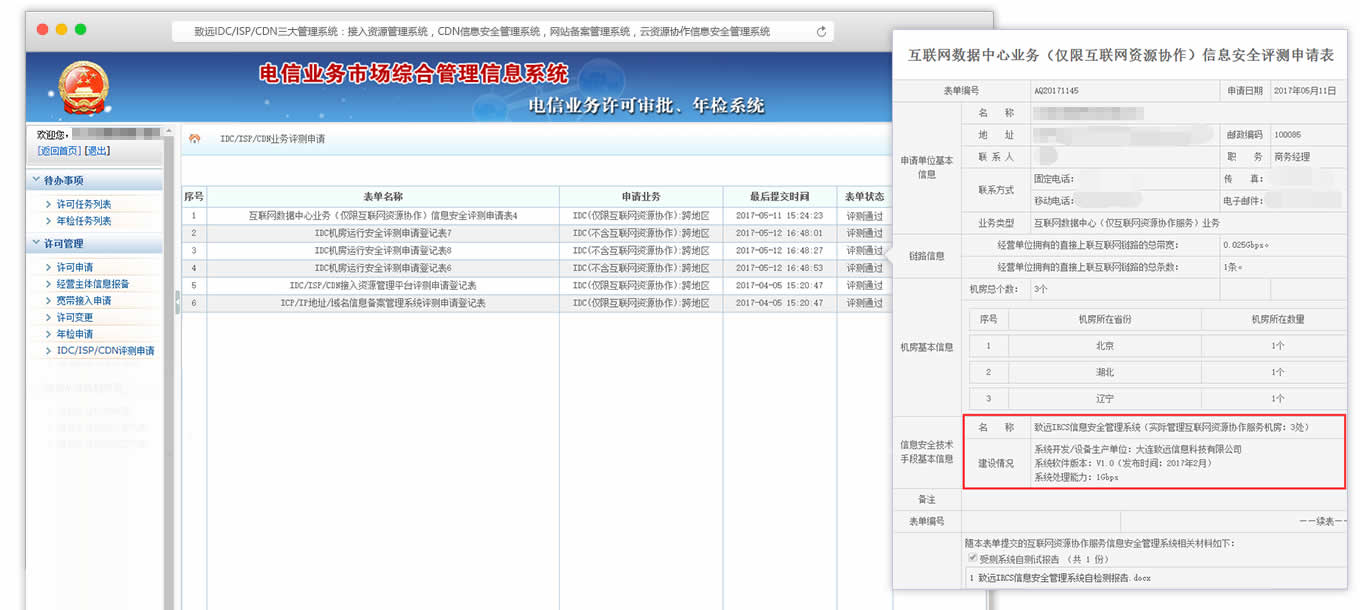Collapse the 许可管理 sidebar section
1360x610 pixels.
[x=63, y=244]
